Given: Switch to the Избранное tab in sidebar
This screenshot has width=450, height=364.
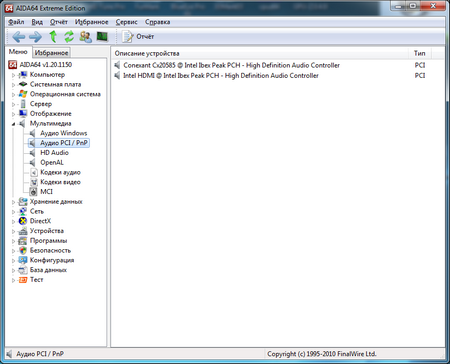Looking at the screenshot, I should [x=51, y=53].
